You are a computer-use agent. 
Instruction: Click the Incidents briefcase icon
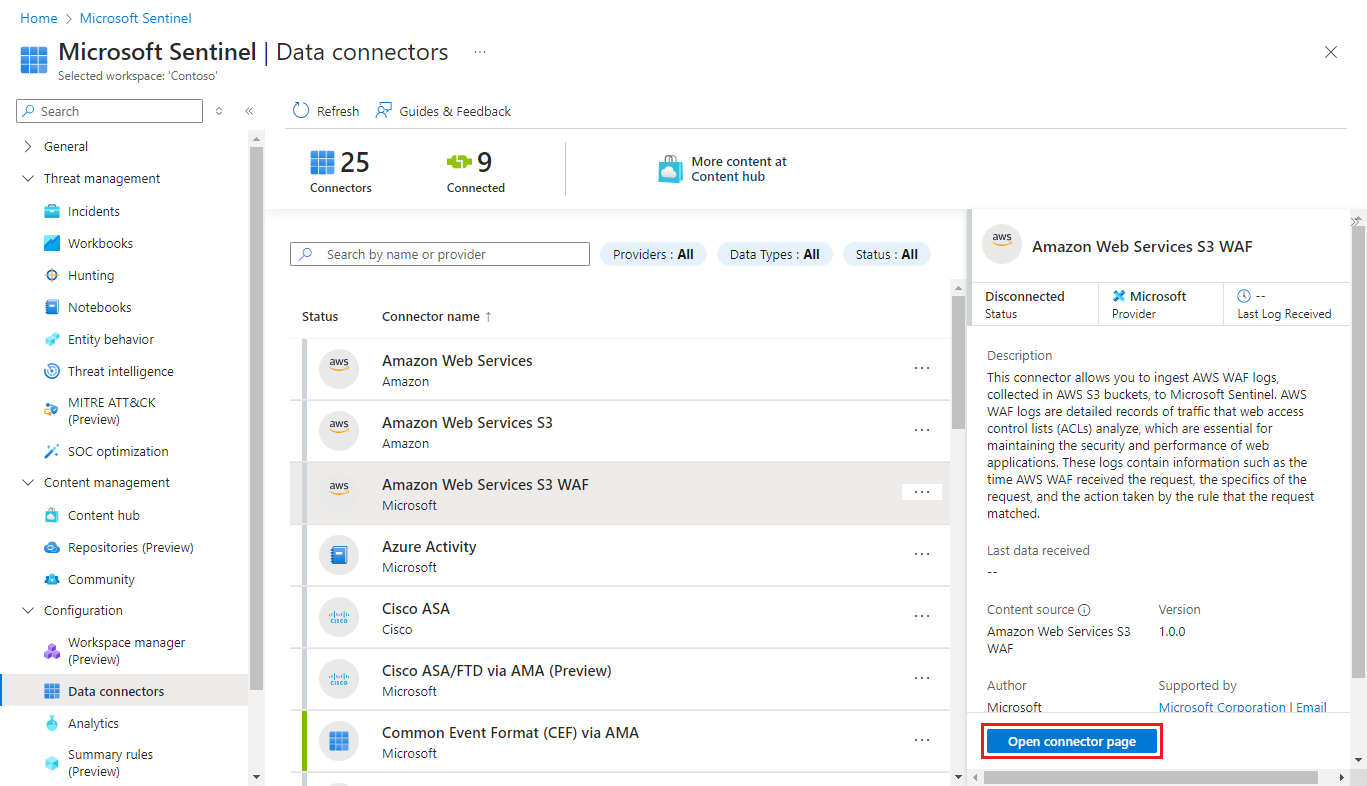tap(52, 211)
